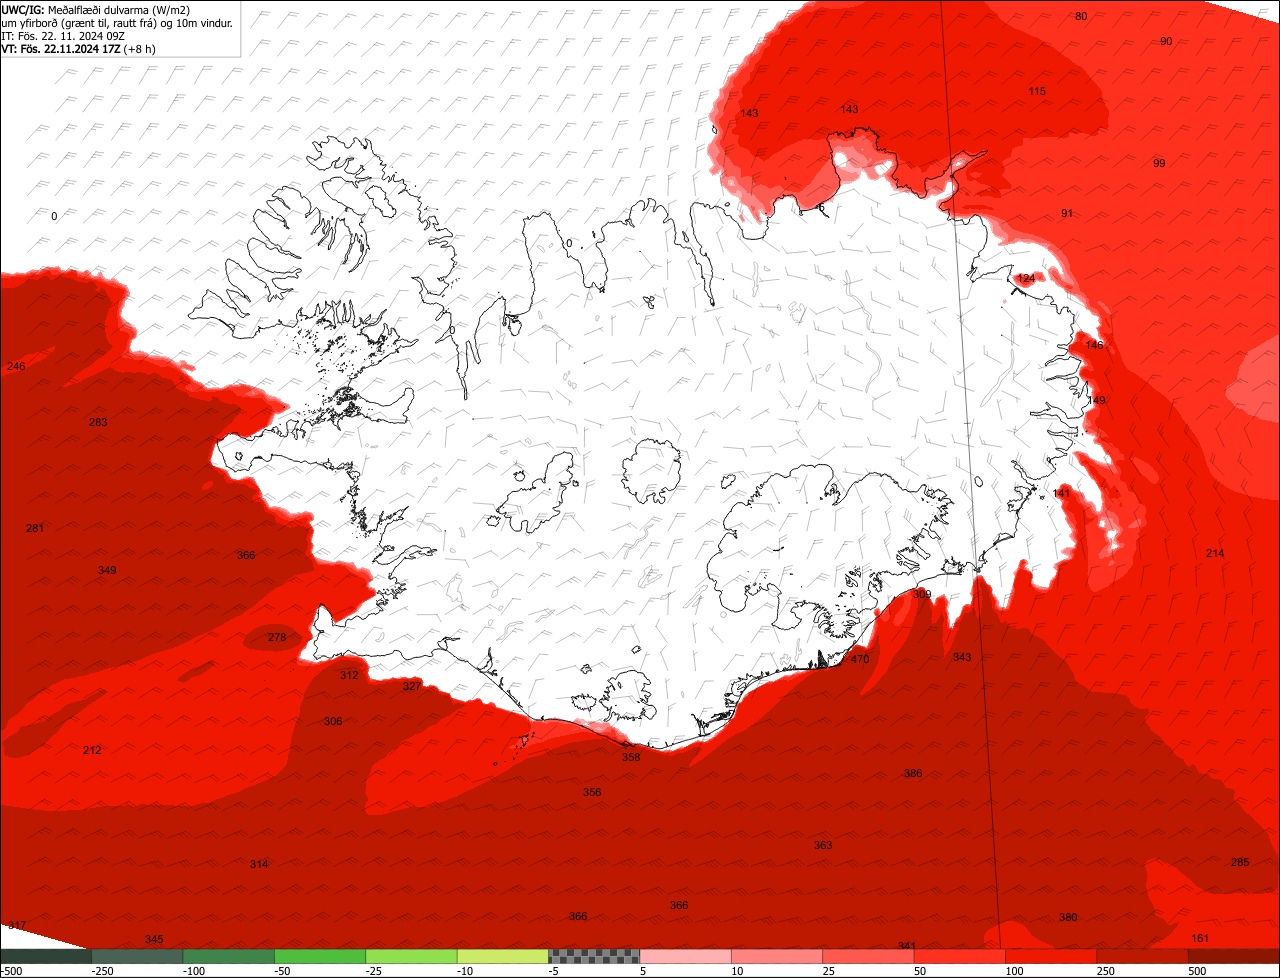
Task: Click the map value '124'
Action: coord(1026,278)
